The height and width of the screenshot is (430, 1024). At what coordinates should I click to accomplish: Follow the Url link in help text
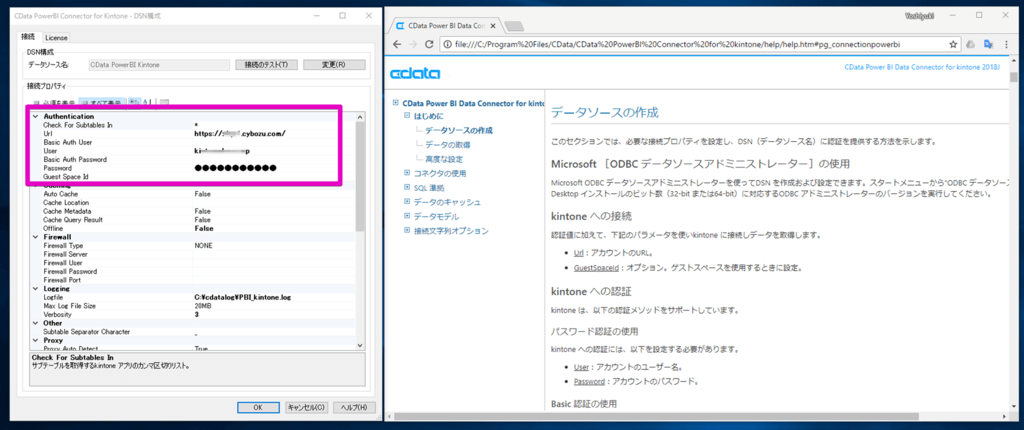click(579, 254)
